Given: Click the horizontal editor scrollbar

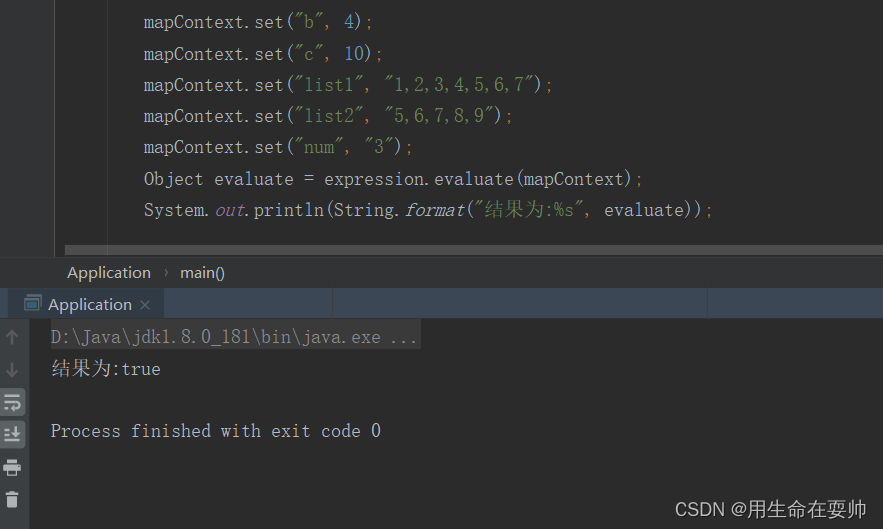Looking at the screenshot, I should [474, 250].
